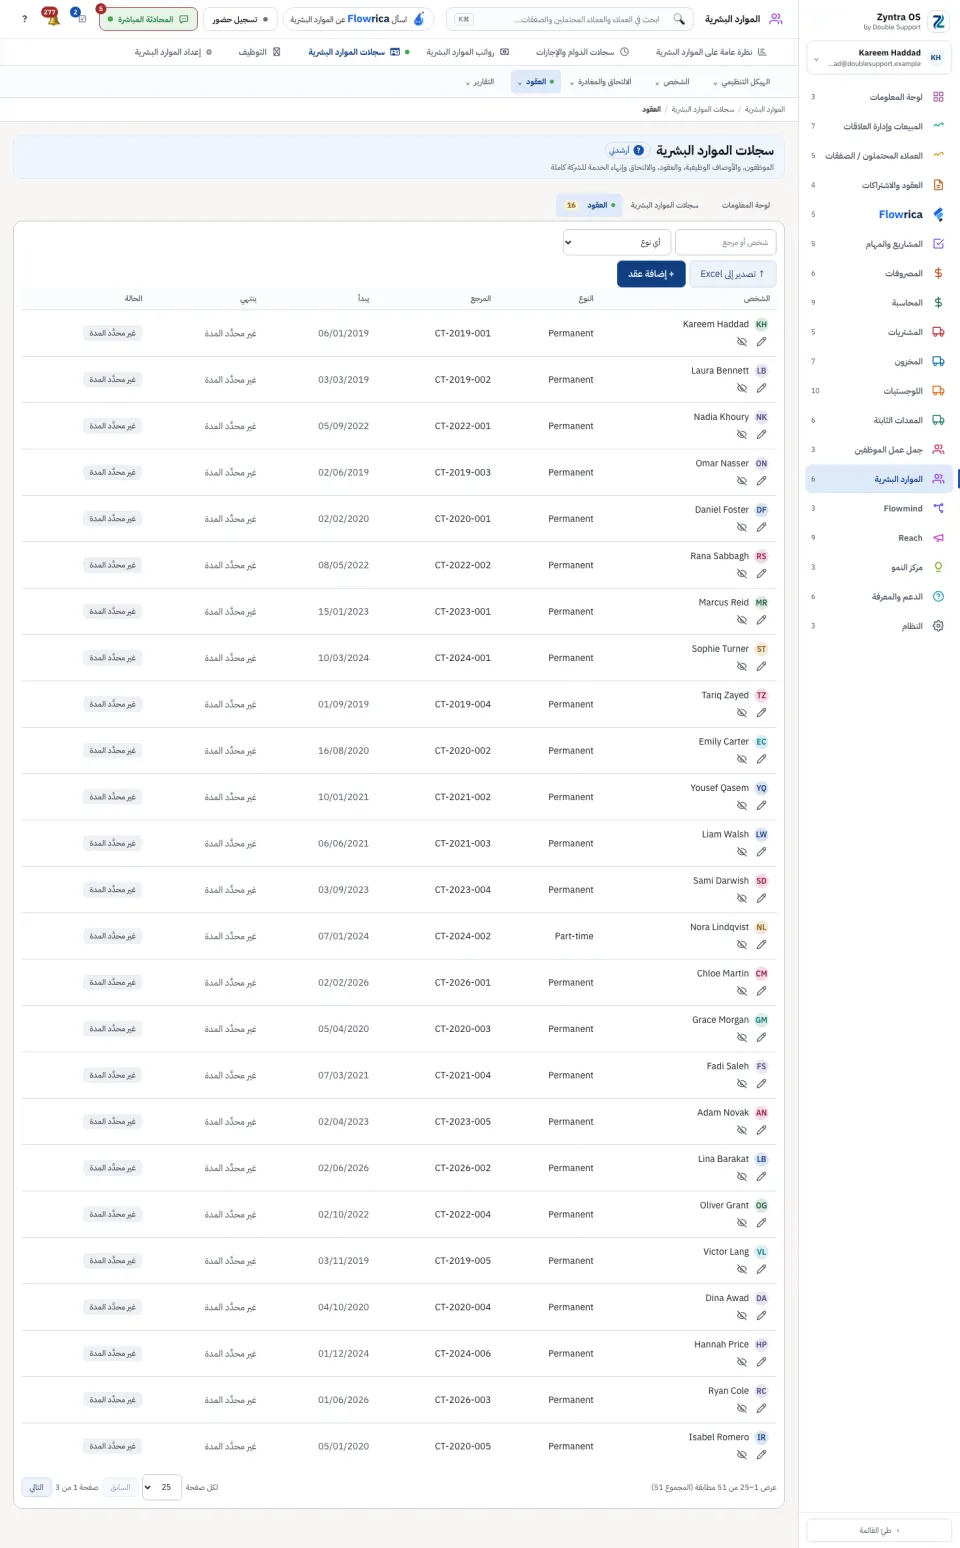Edit Nora Lindqvist's part-time contract
The image size is (960, 1548).
point(761,944)
